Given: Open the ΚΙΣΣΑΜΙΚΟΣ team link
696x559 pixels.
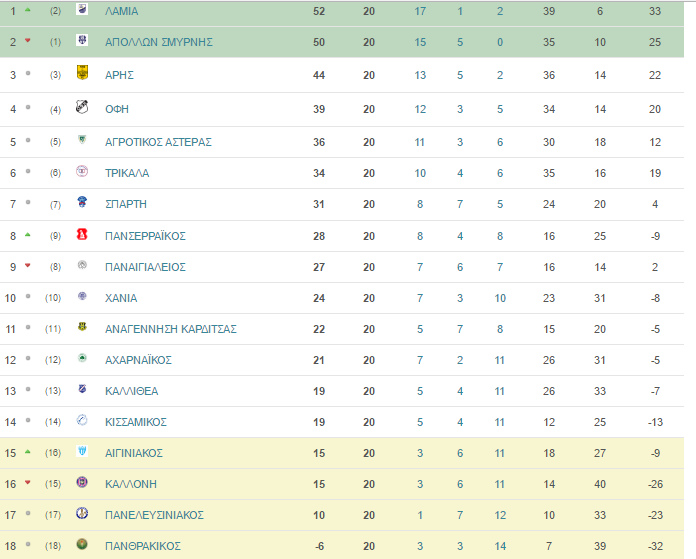Looking at the screenshot, I should (x=136, y=422).
